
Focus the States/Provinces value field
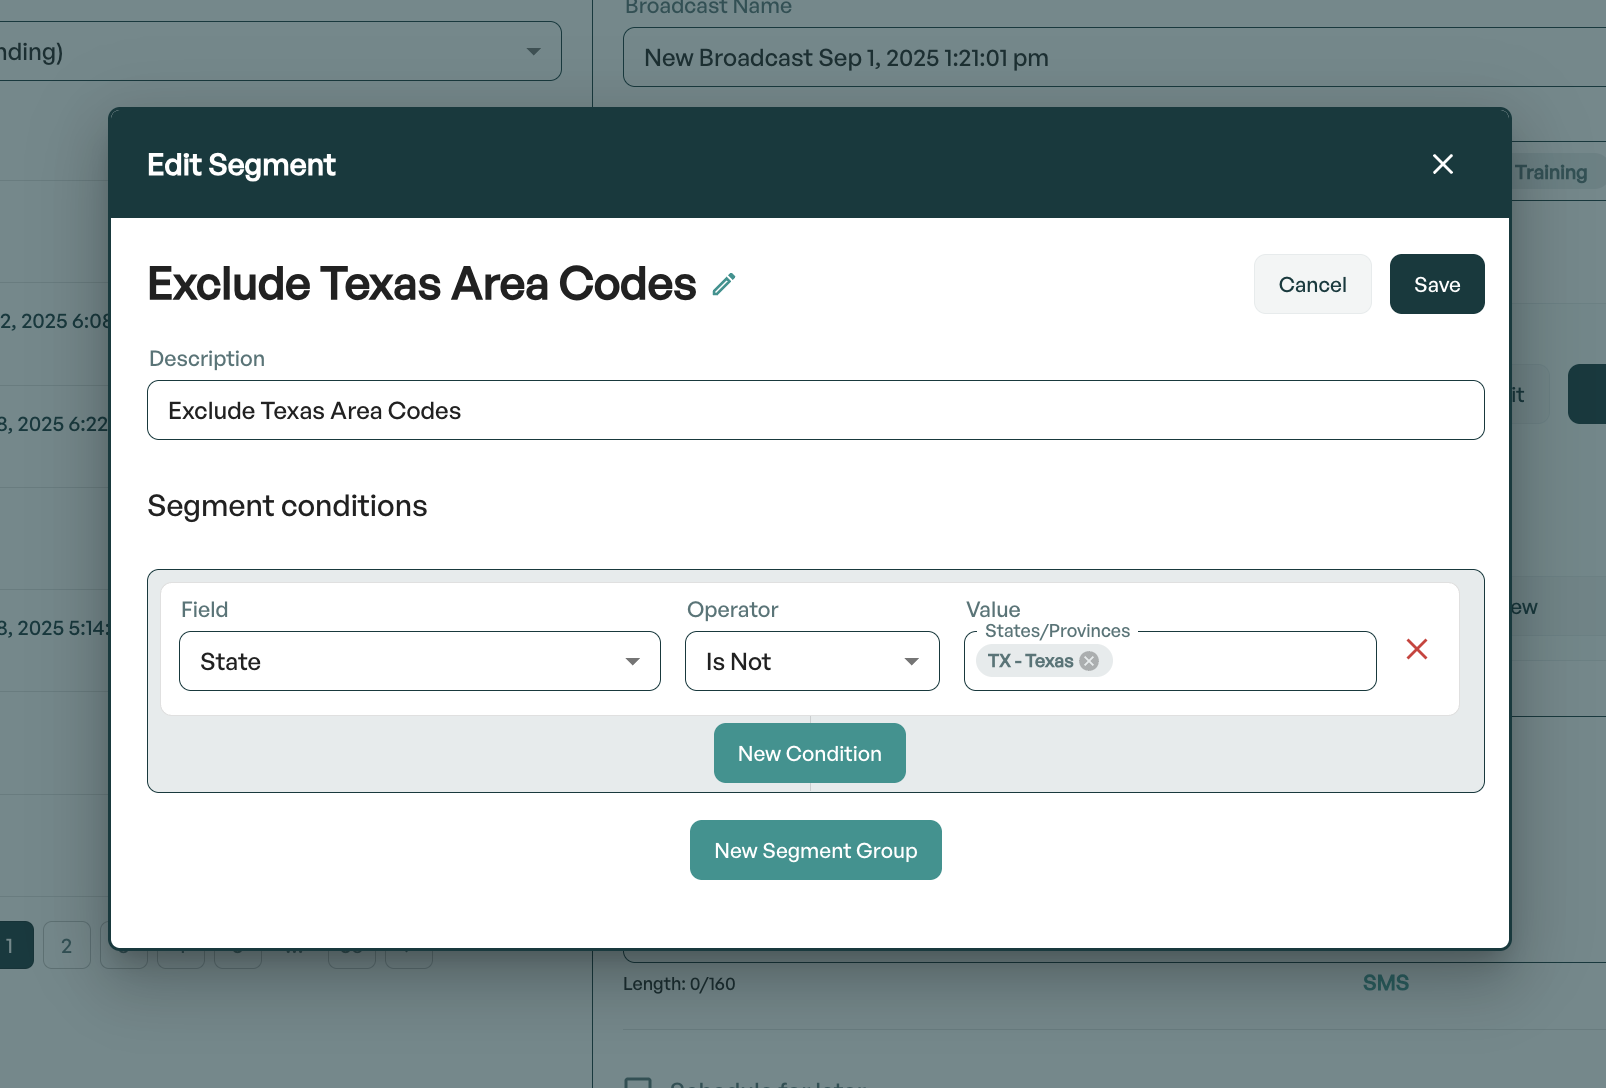(x=1240, y=662)
